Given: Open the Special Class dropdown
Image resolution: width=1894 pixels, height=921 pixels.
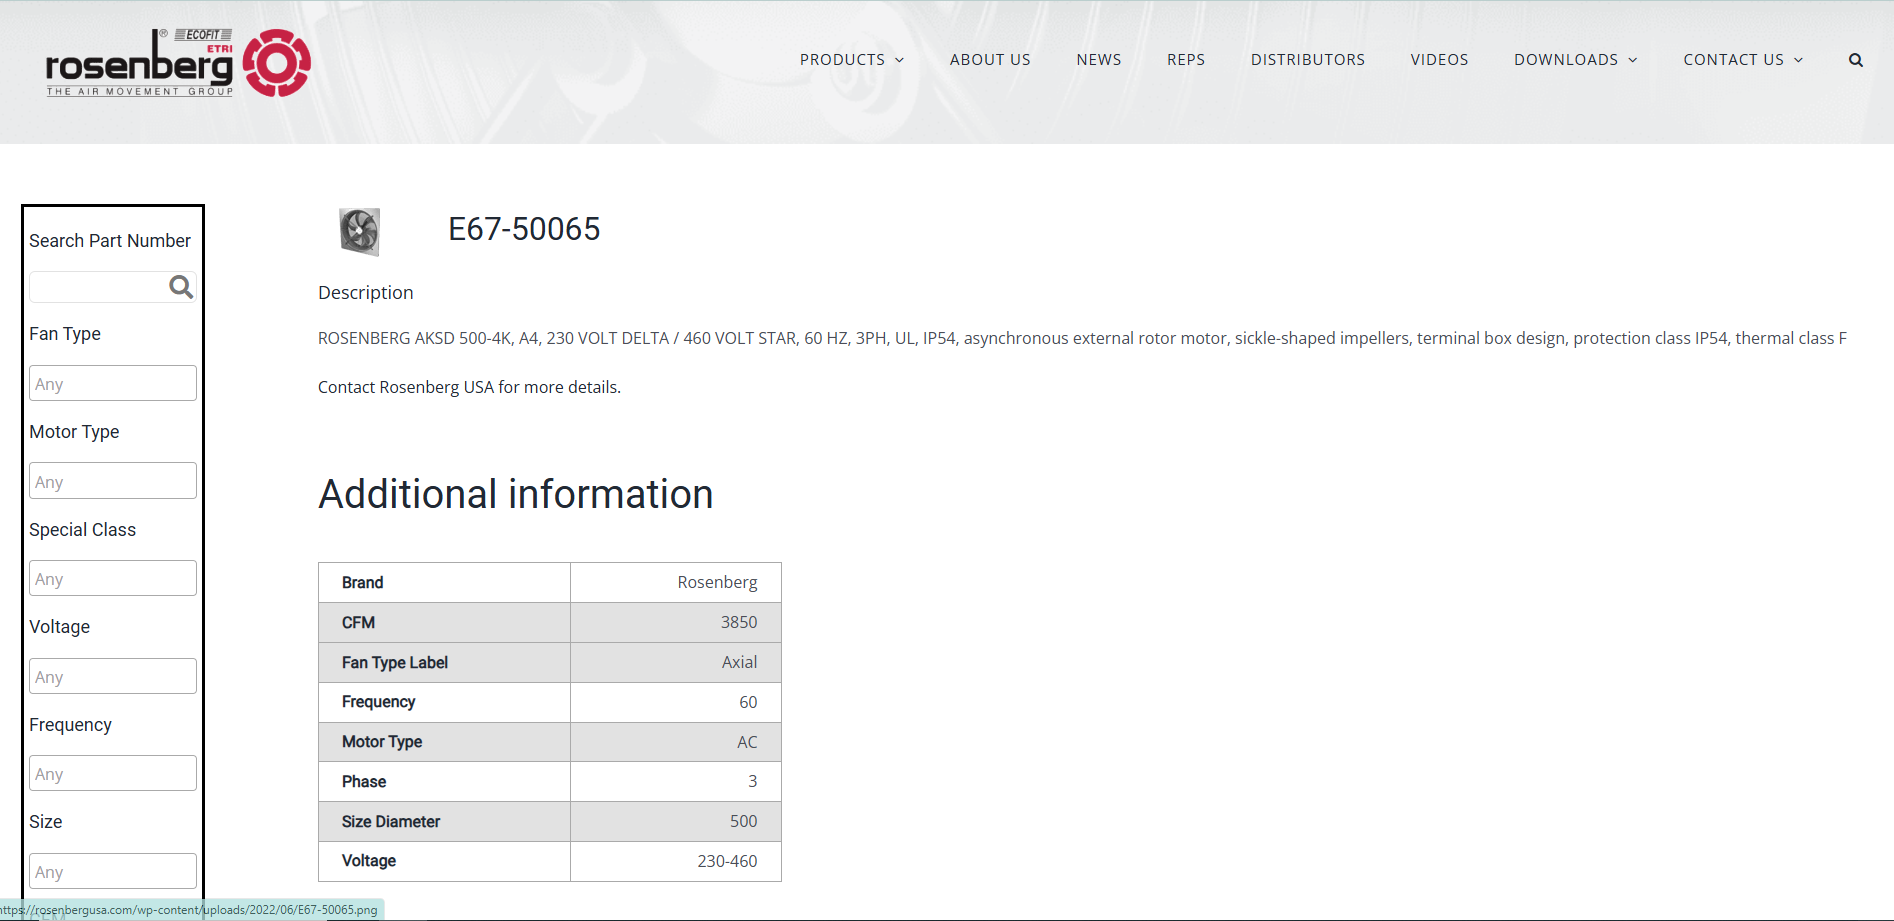Looking at the screenshot, I should (113, 579).
